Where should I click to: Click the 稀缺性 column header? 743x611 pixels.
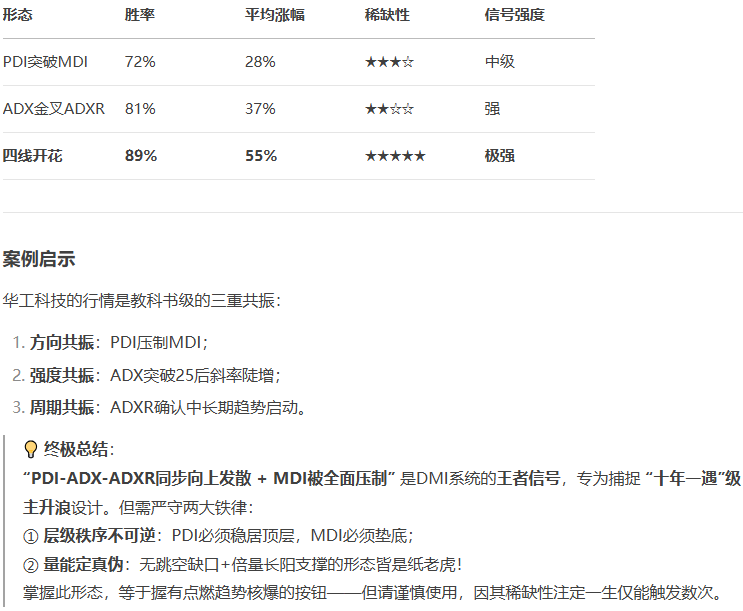[387, 15]
